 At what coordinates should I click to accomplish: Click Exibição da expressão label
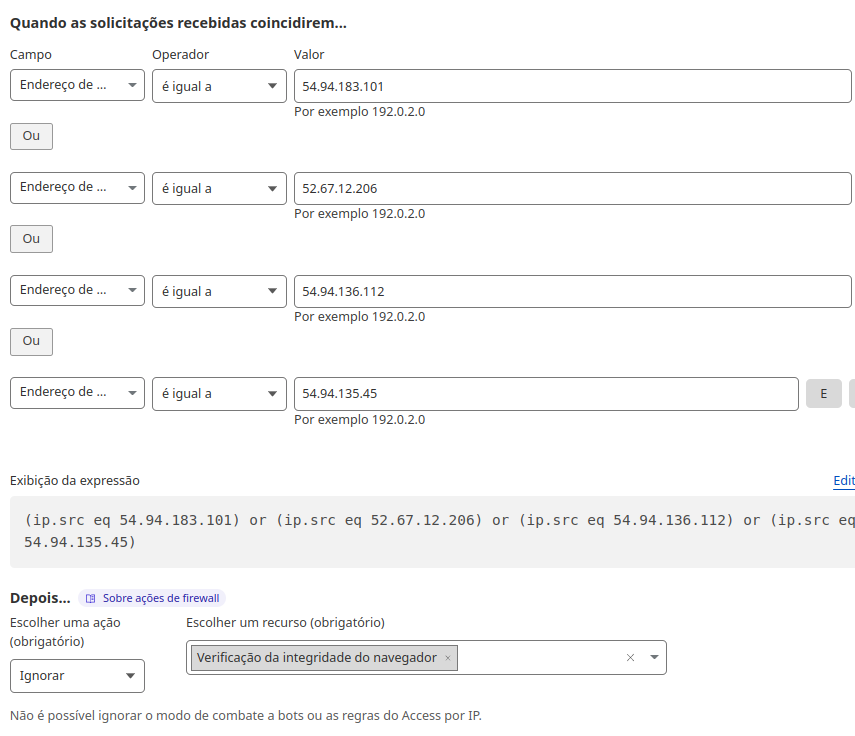click(75, 480)
